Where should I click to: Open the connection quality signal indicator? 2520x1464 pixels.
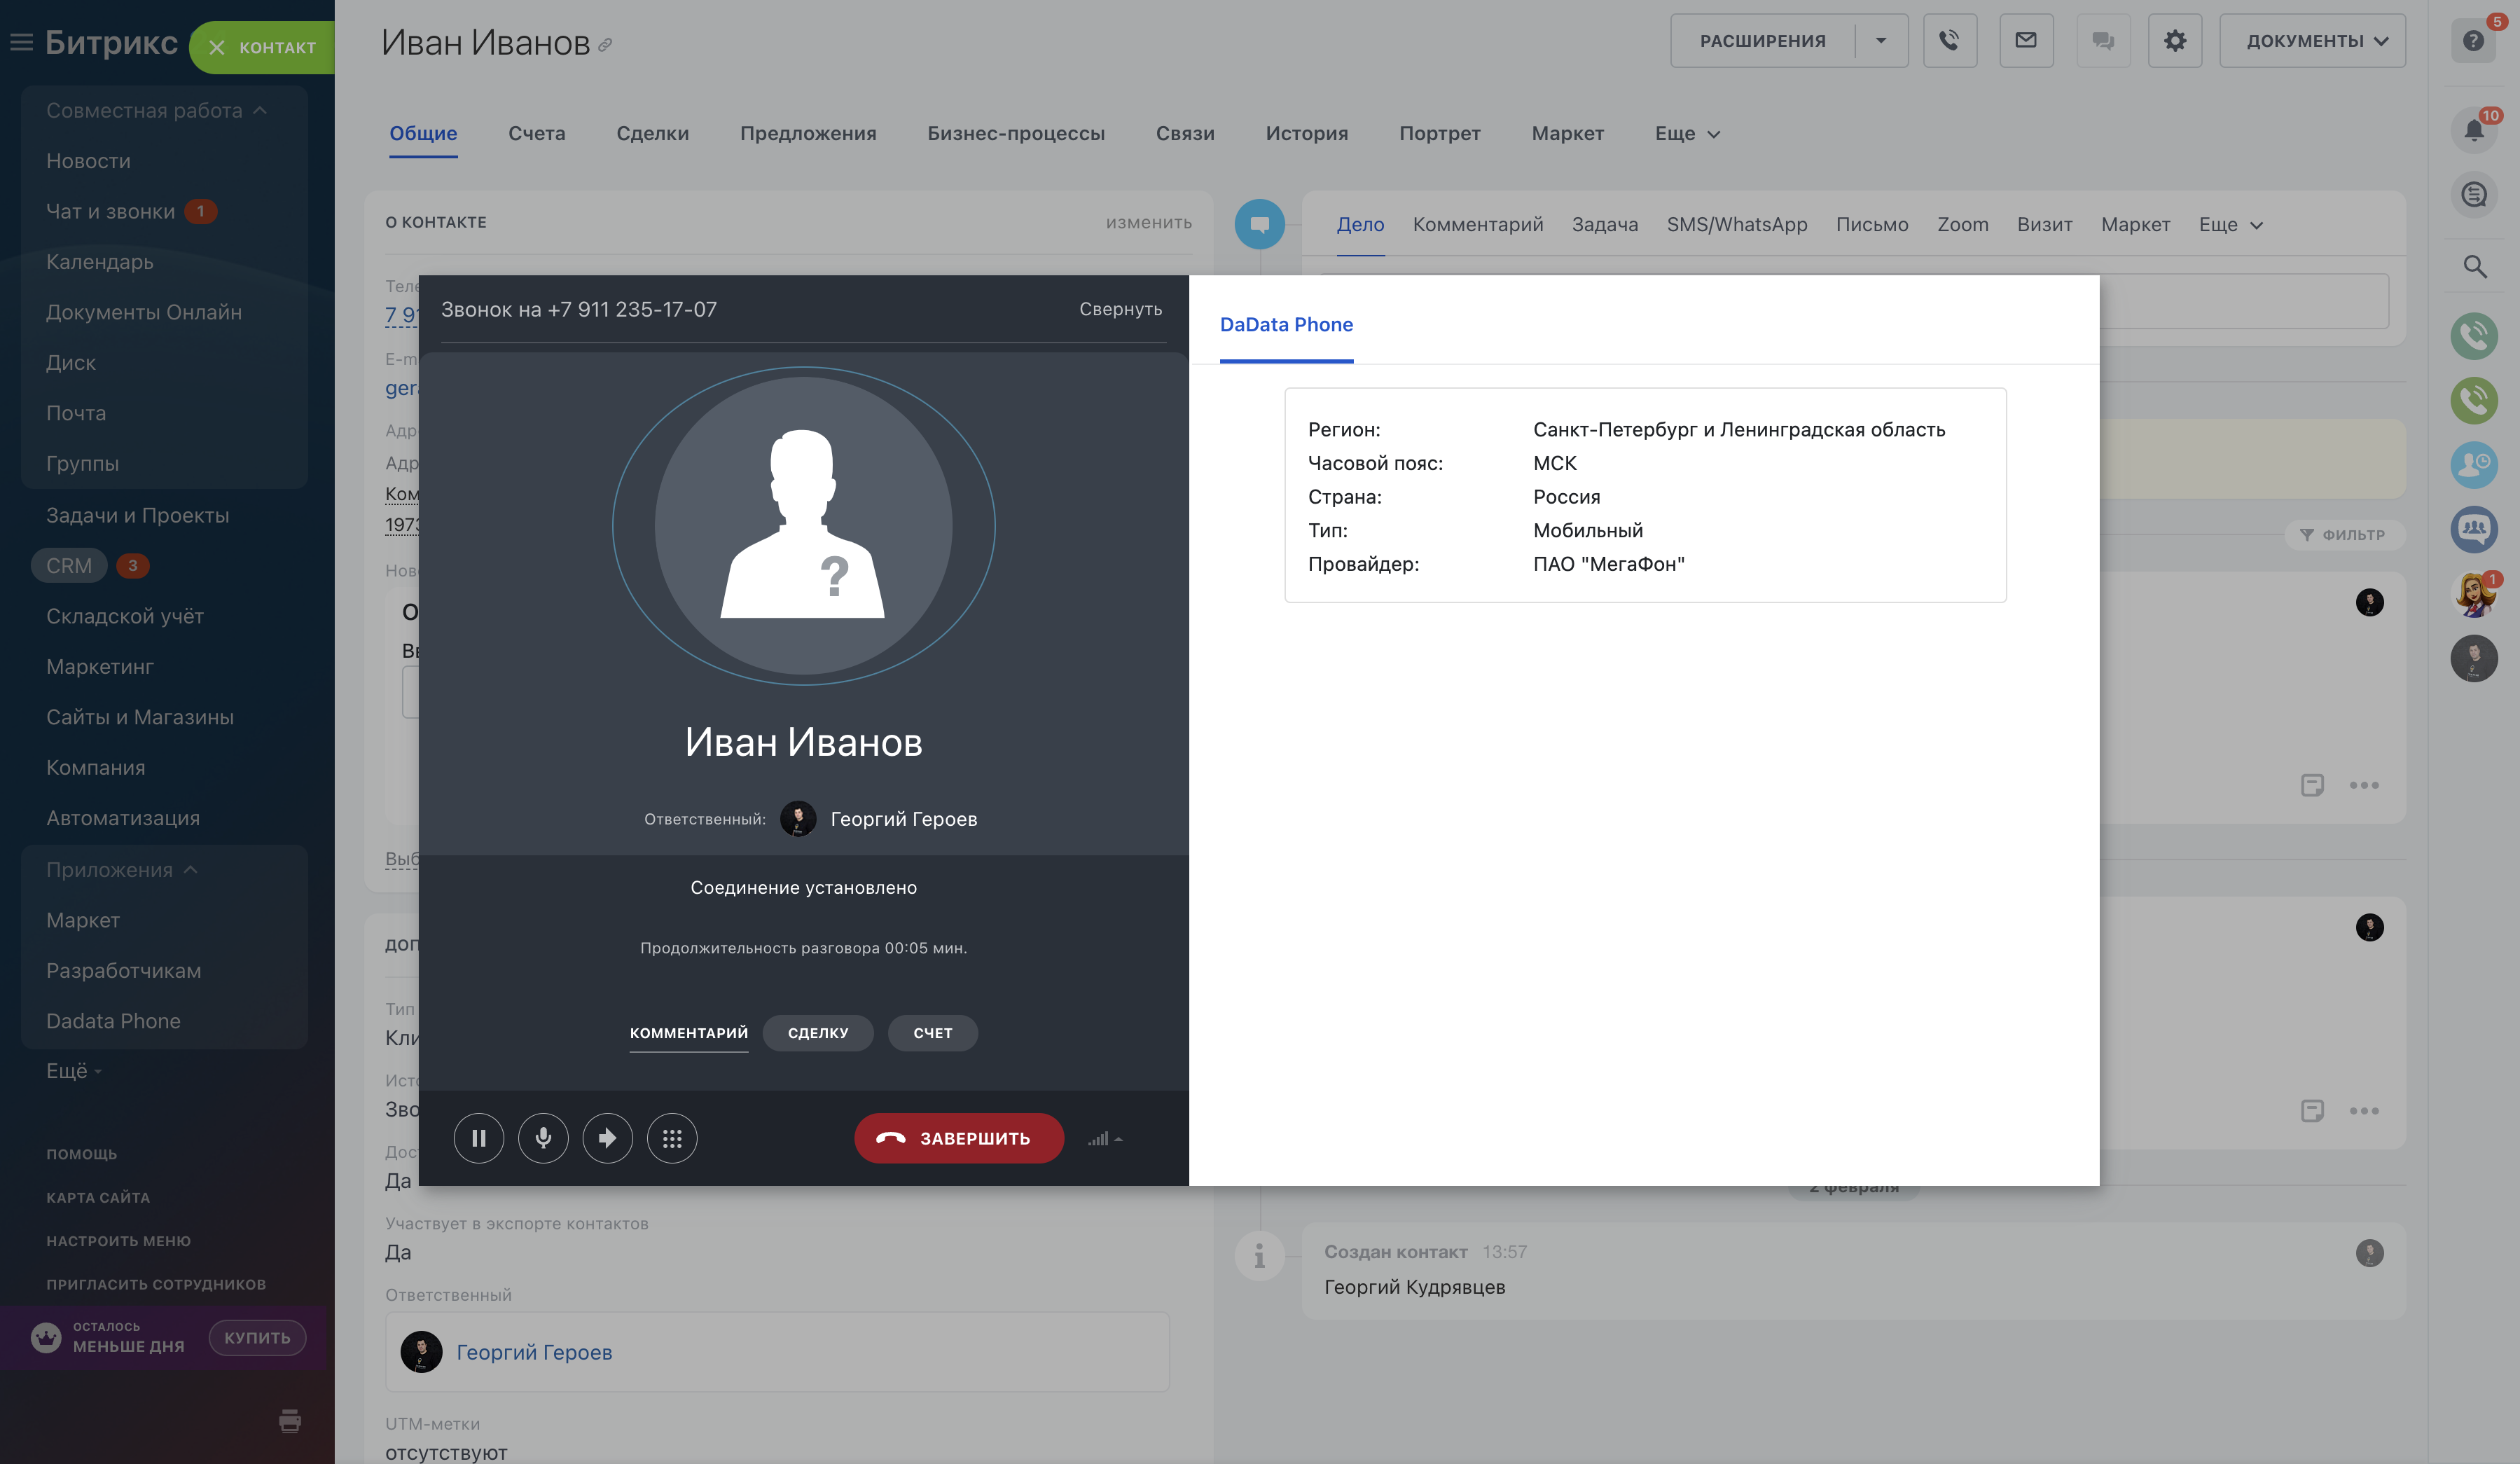[1104, 1139]
